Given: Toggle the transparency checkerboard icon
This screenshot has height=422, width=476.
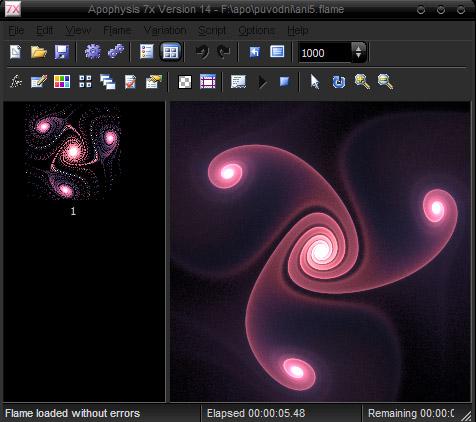Looking at the screenshot, I should pos(185,82).
